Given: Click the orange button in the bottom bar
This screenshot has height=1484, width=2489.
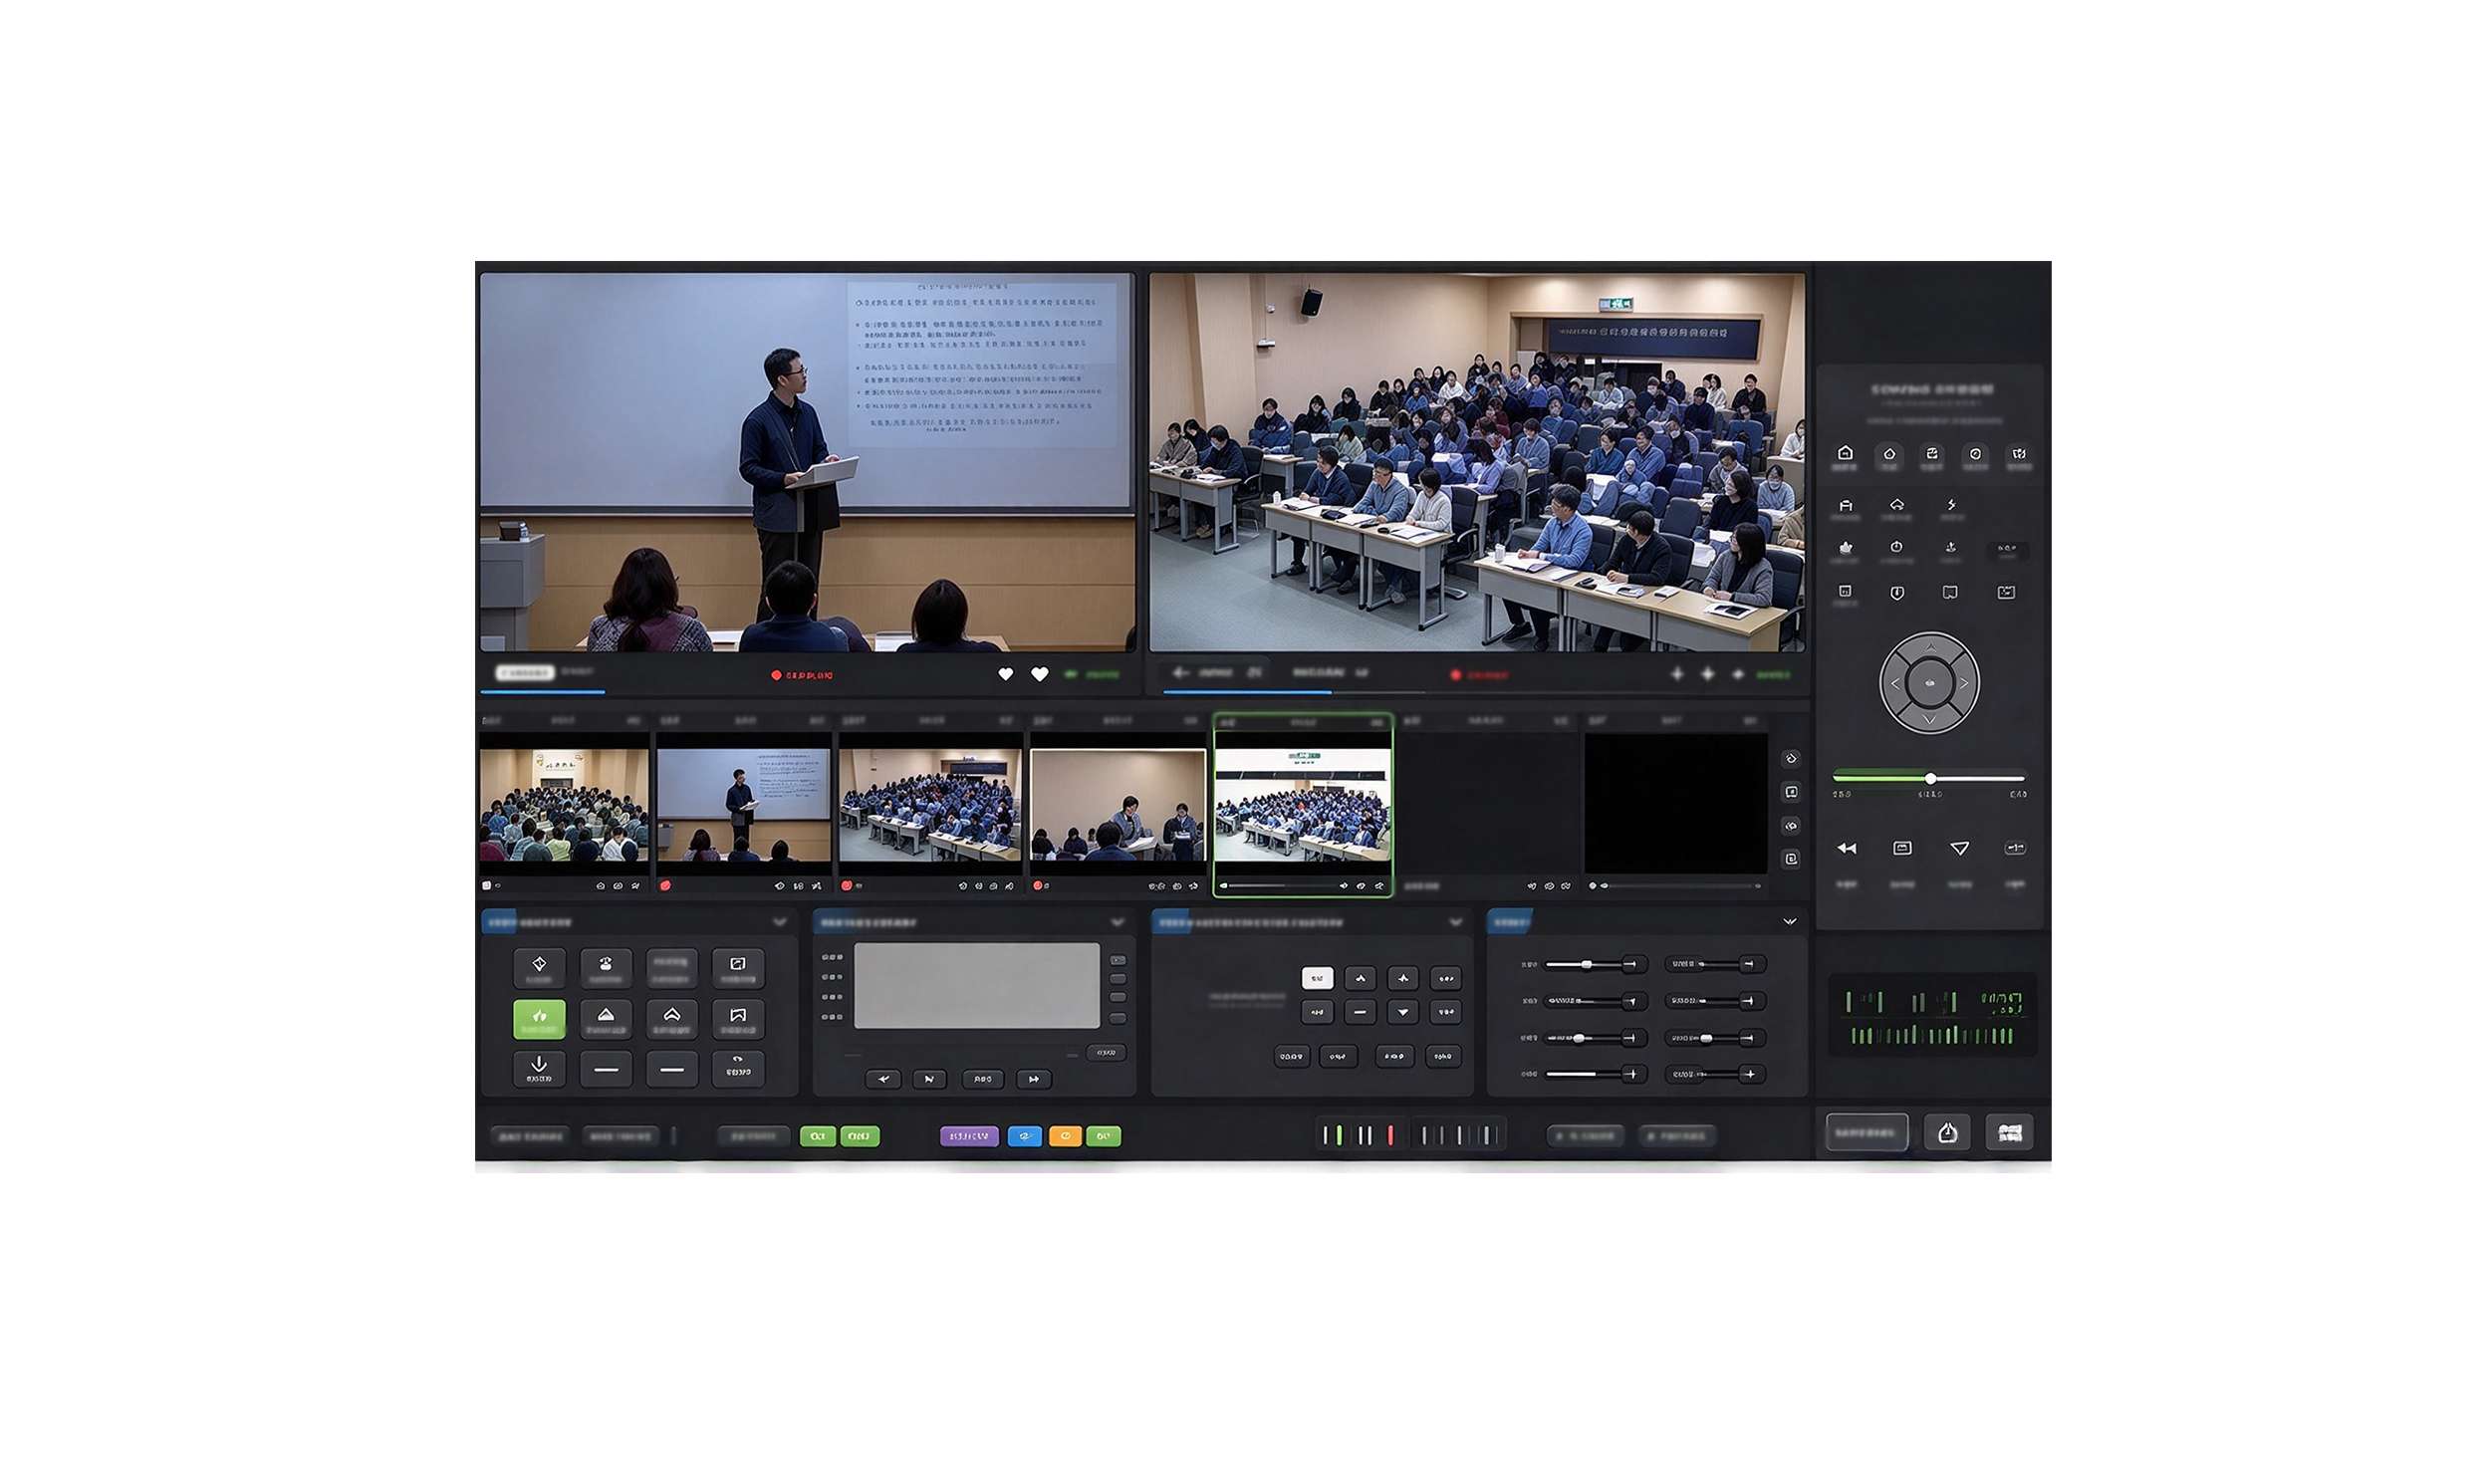Looking at the screenshot, I should [x=1065, y=1136].
